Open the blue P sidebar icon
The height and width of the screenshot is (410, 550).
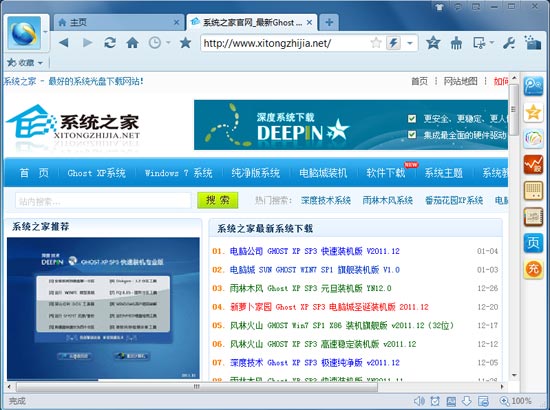point(533,86)
